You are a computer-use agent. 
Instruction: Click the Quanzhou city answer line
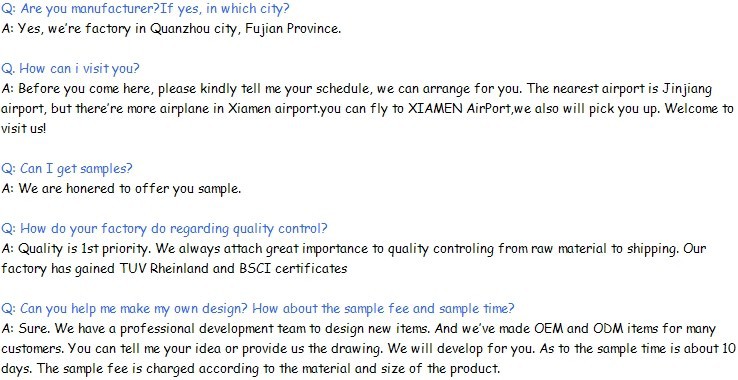click(x=171, y=29)
